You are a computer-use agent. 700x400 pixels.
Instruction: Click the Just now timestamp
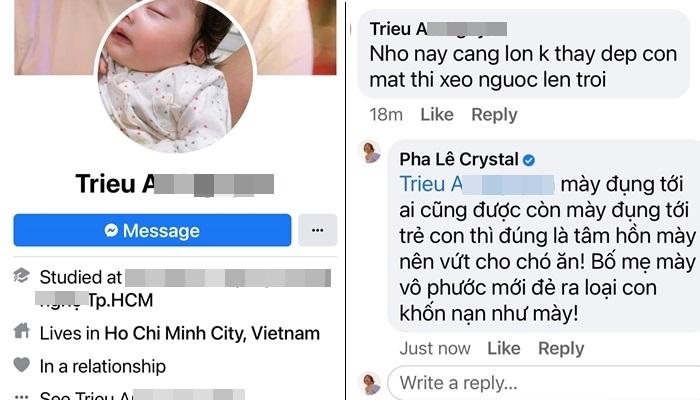tap(435, 348)
